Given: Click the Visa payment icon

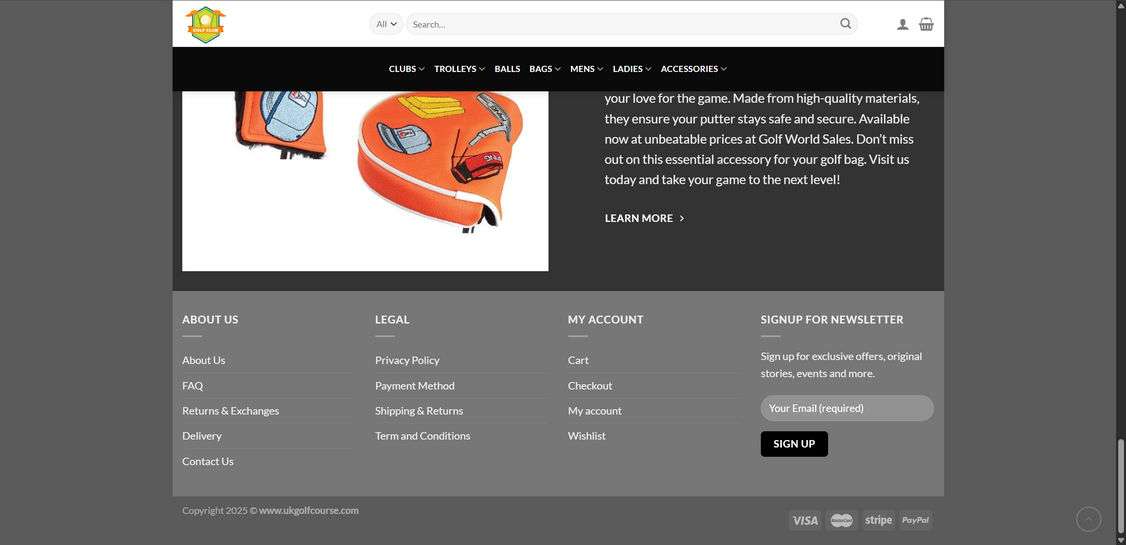Looking at the screenshot, I should tap(805, 521).
